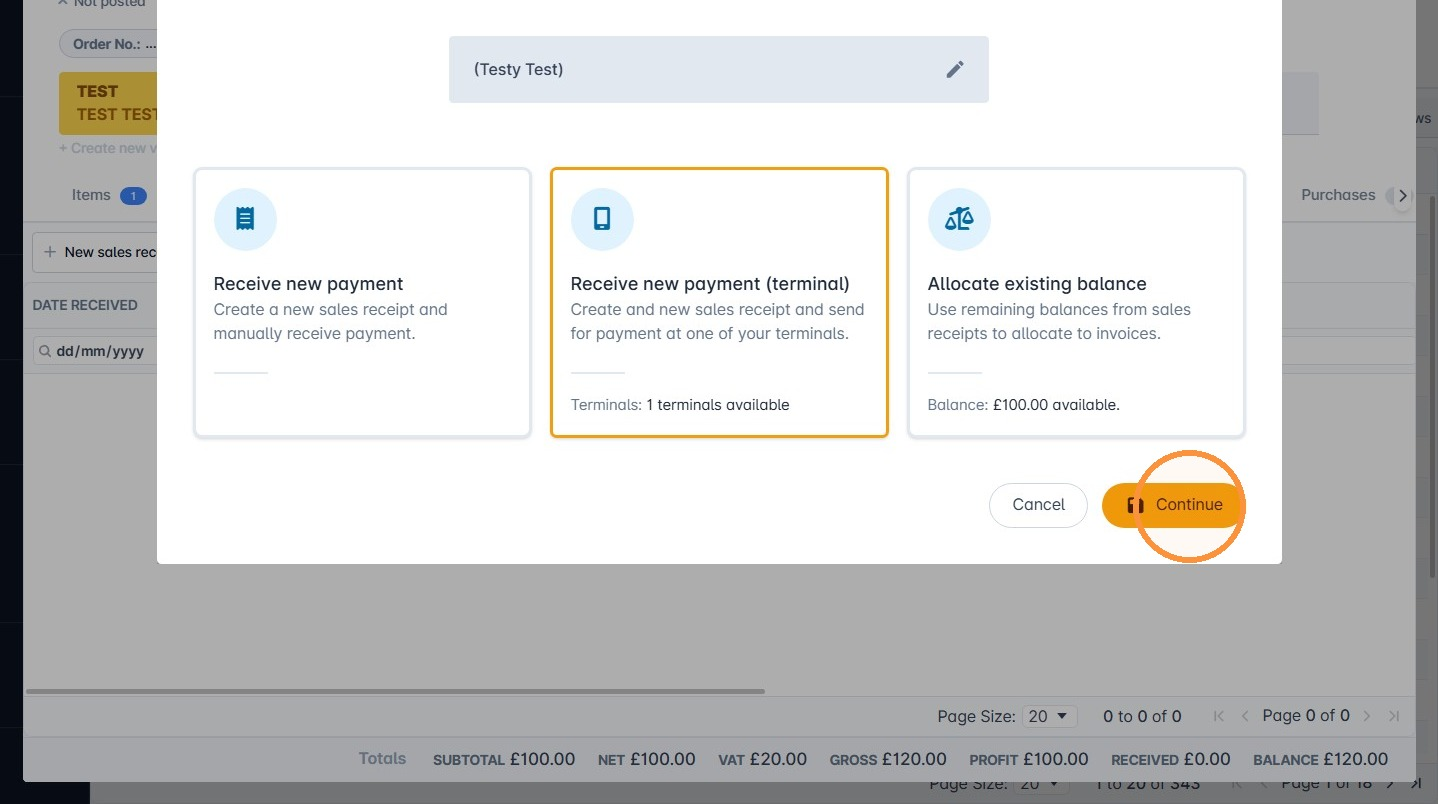Jump to last page of receipts grid
The width and height of the screenshot is (1438, 804).
1394,716
